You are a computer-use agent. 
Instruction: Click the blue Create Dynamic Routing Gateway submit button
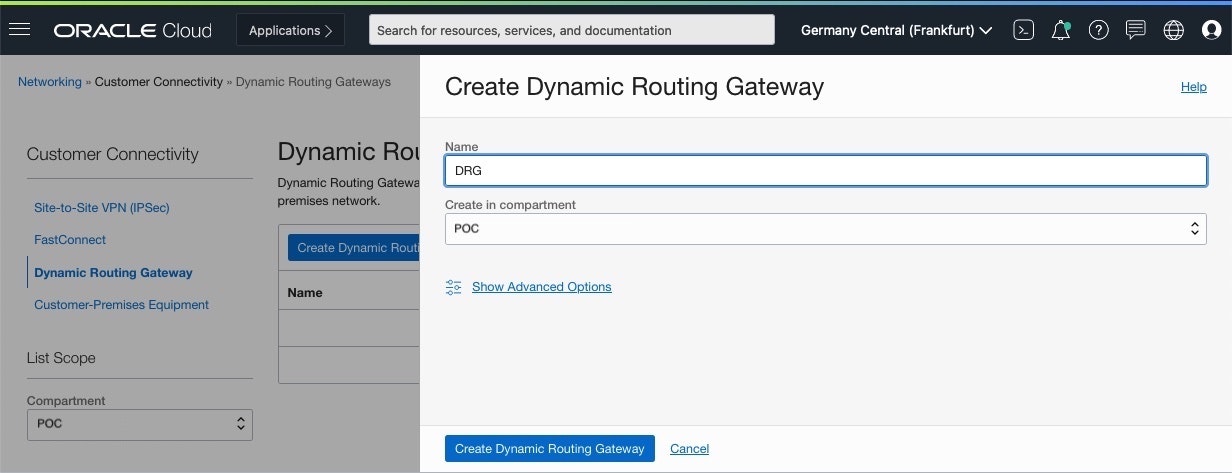549,449
